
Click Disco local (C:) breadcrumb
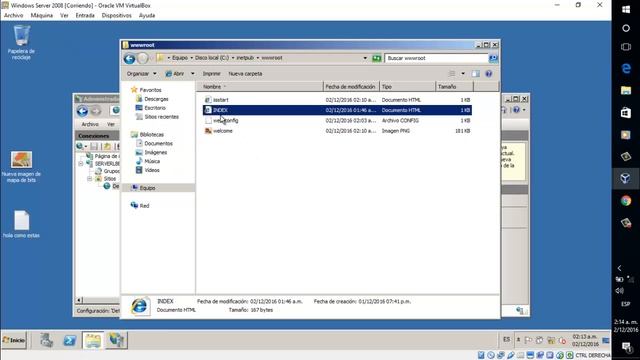[212, 58]
